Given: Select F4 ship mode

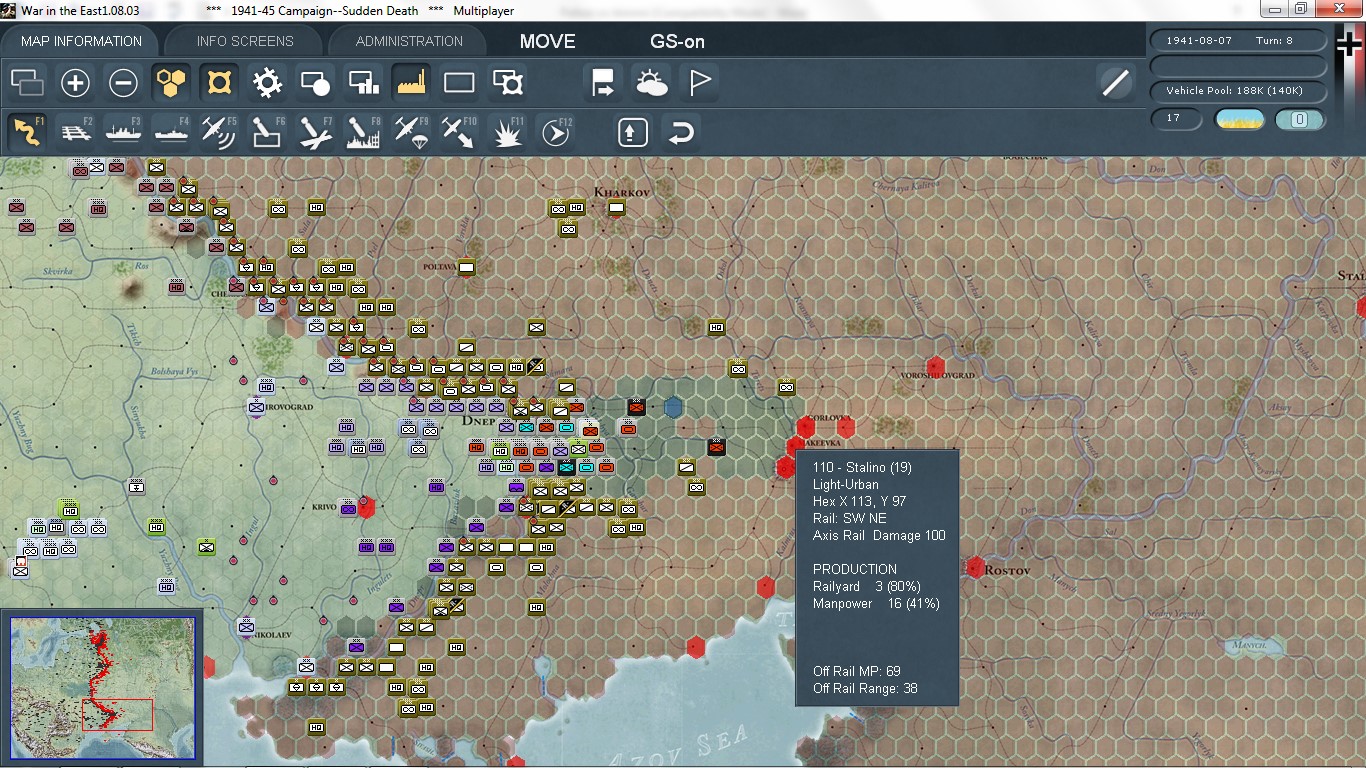Looking at the screenshot, I should pos(171,132).
